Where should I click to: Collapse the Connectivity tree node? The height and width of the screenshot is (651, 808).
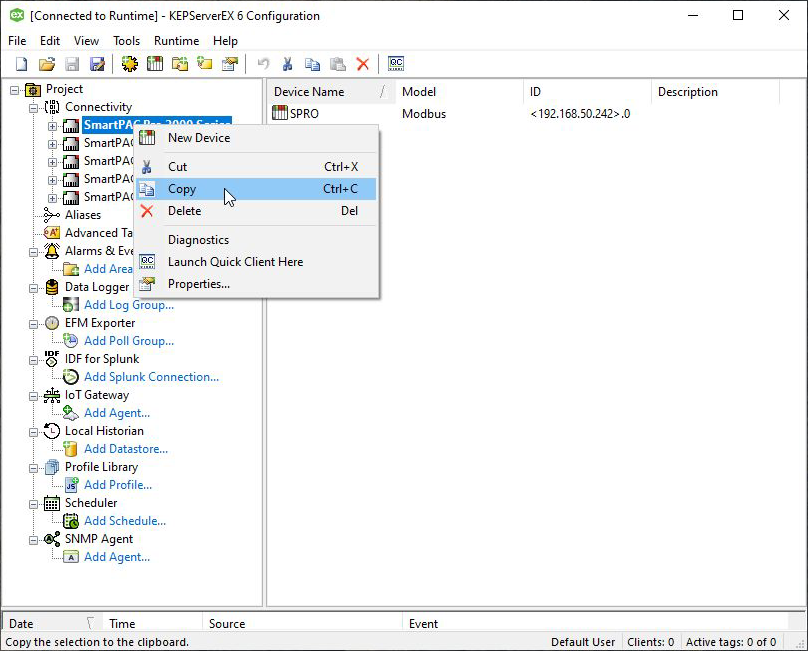[34, 107]
